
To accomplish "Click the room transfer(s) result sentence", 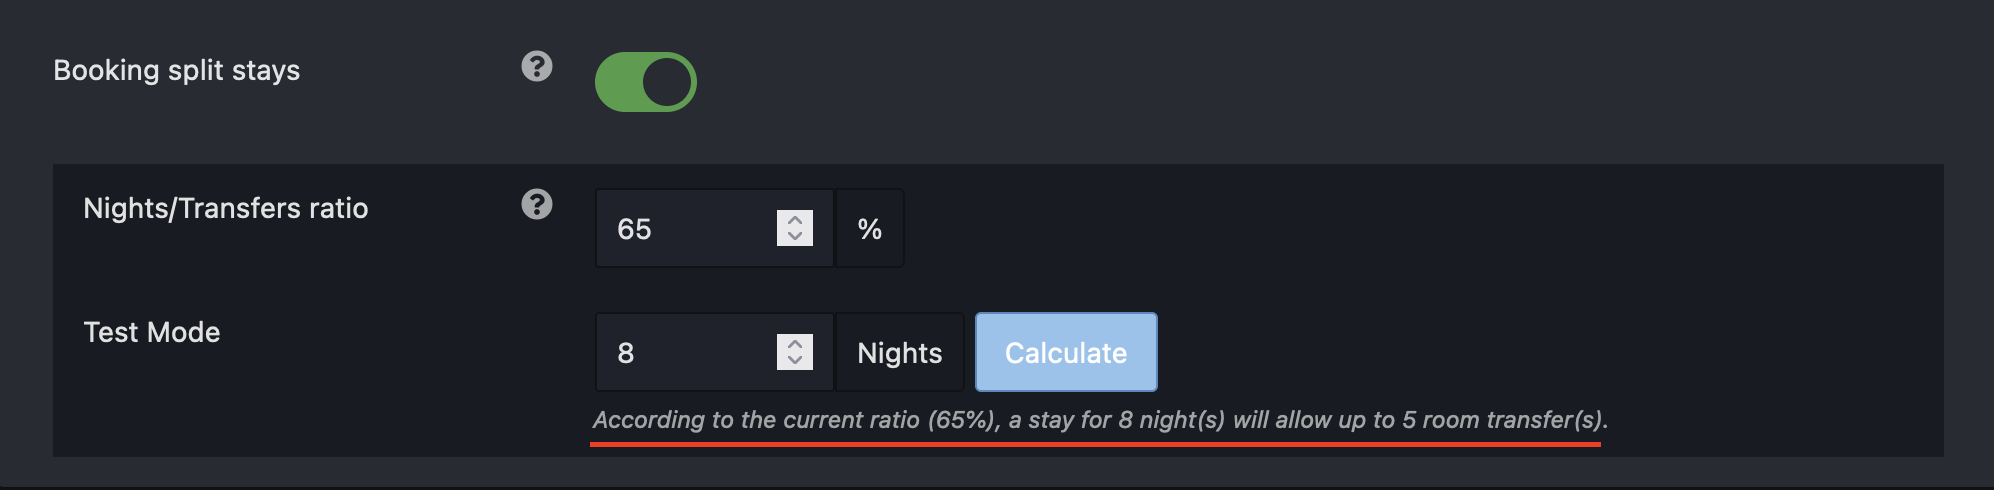I will point(1100,420).
